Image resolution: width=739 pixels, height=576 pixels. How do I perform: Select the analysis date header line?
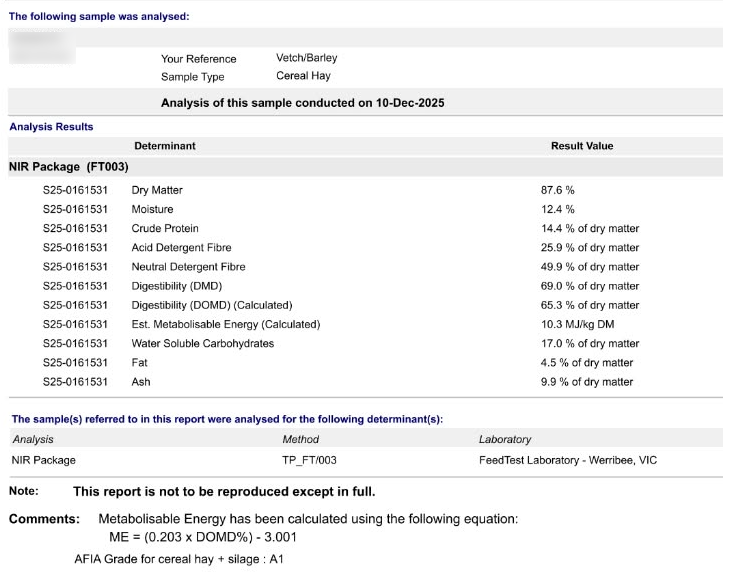click(302, 103)
